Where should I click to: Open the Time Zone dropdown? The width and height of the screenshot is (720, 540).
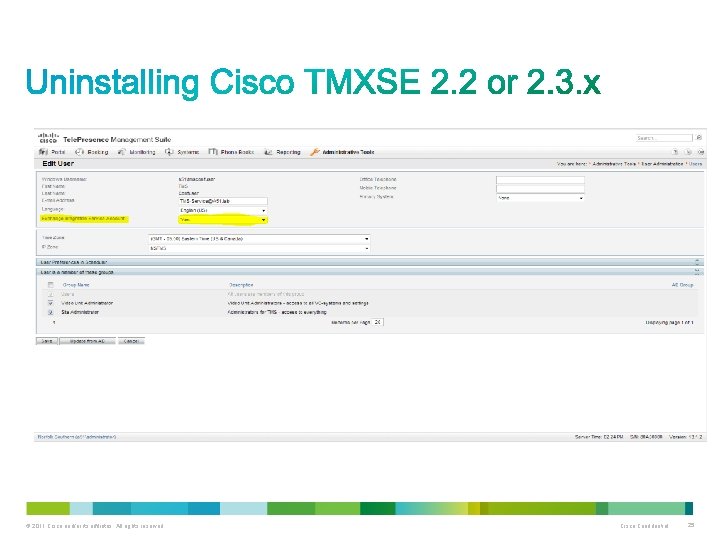(x=259, y=239)
